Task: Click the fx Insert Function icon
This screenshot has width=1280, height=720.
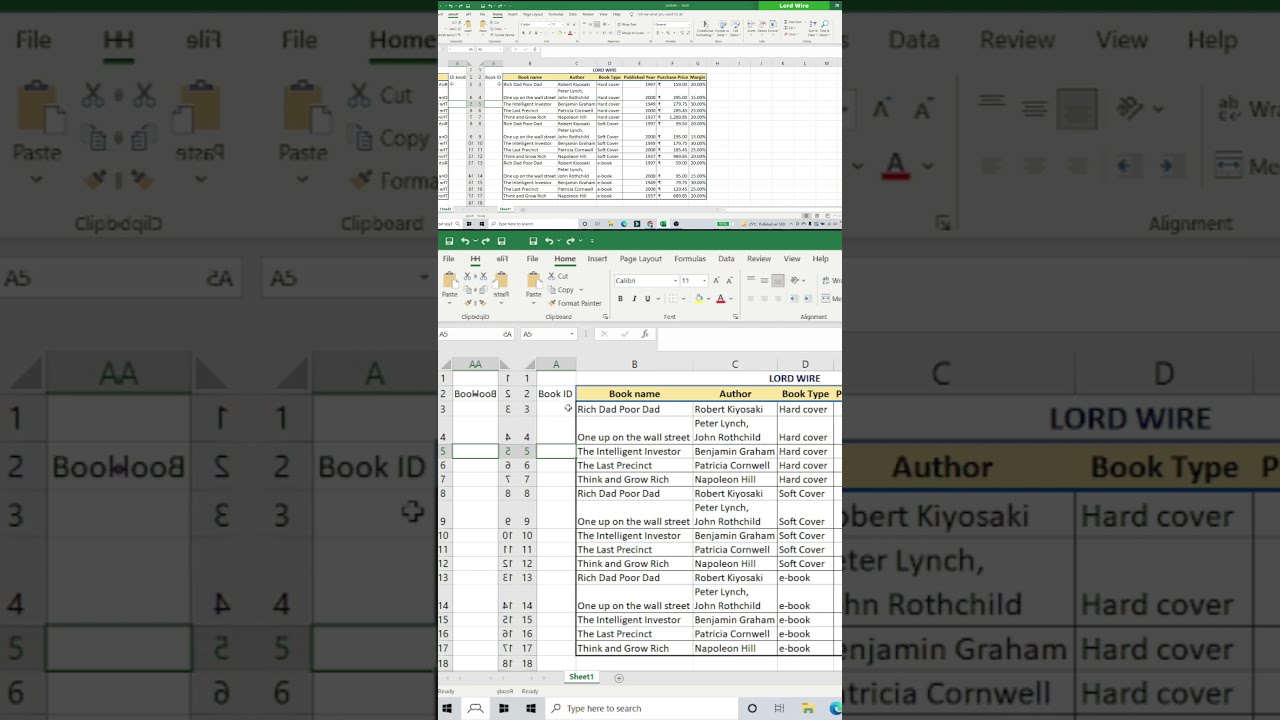Action: [645, 334]
